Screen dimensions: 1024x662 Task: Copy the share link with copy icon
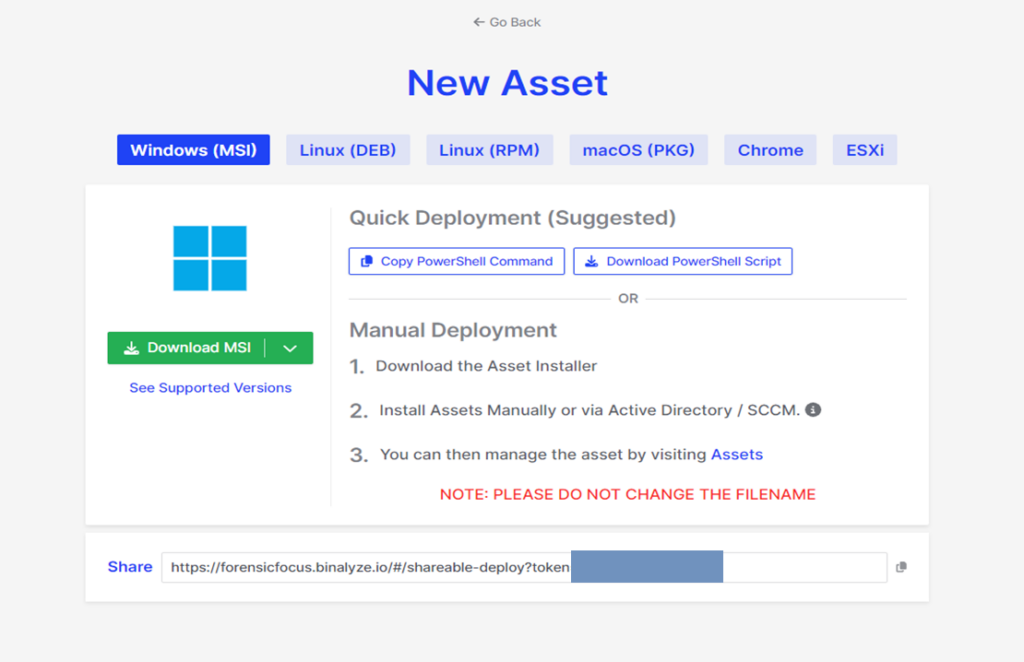pyautogui.click(x=901, y=567)
